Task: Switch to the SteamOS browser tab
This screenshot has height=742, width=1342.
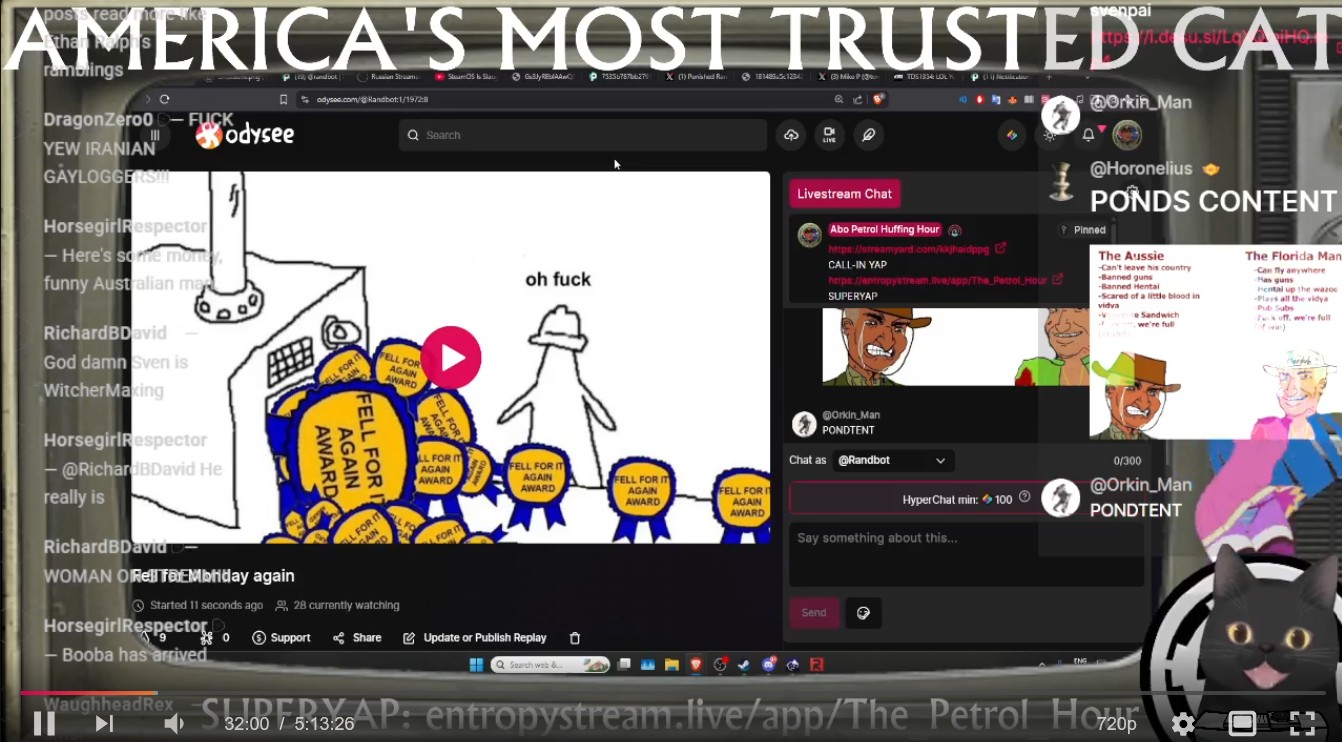Action: tap(465, 76)
